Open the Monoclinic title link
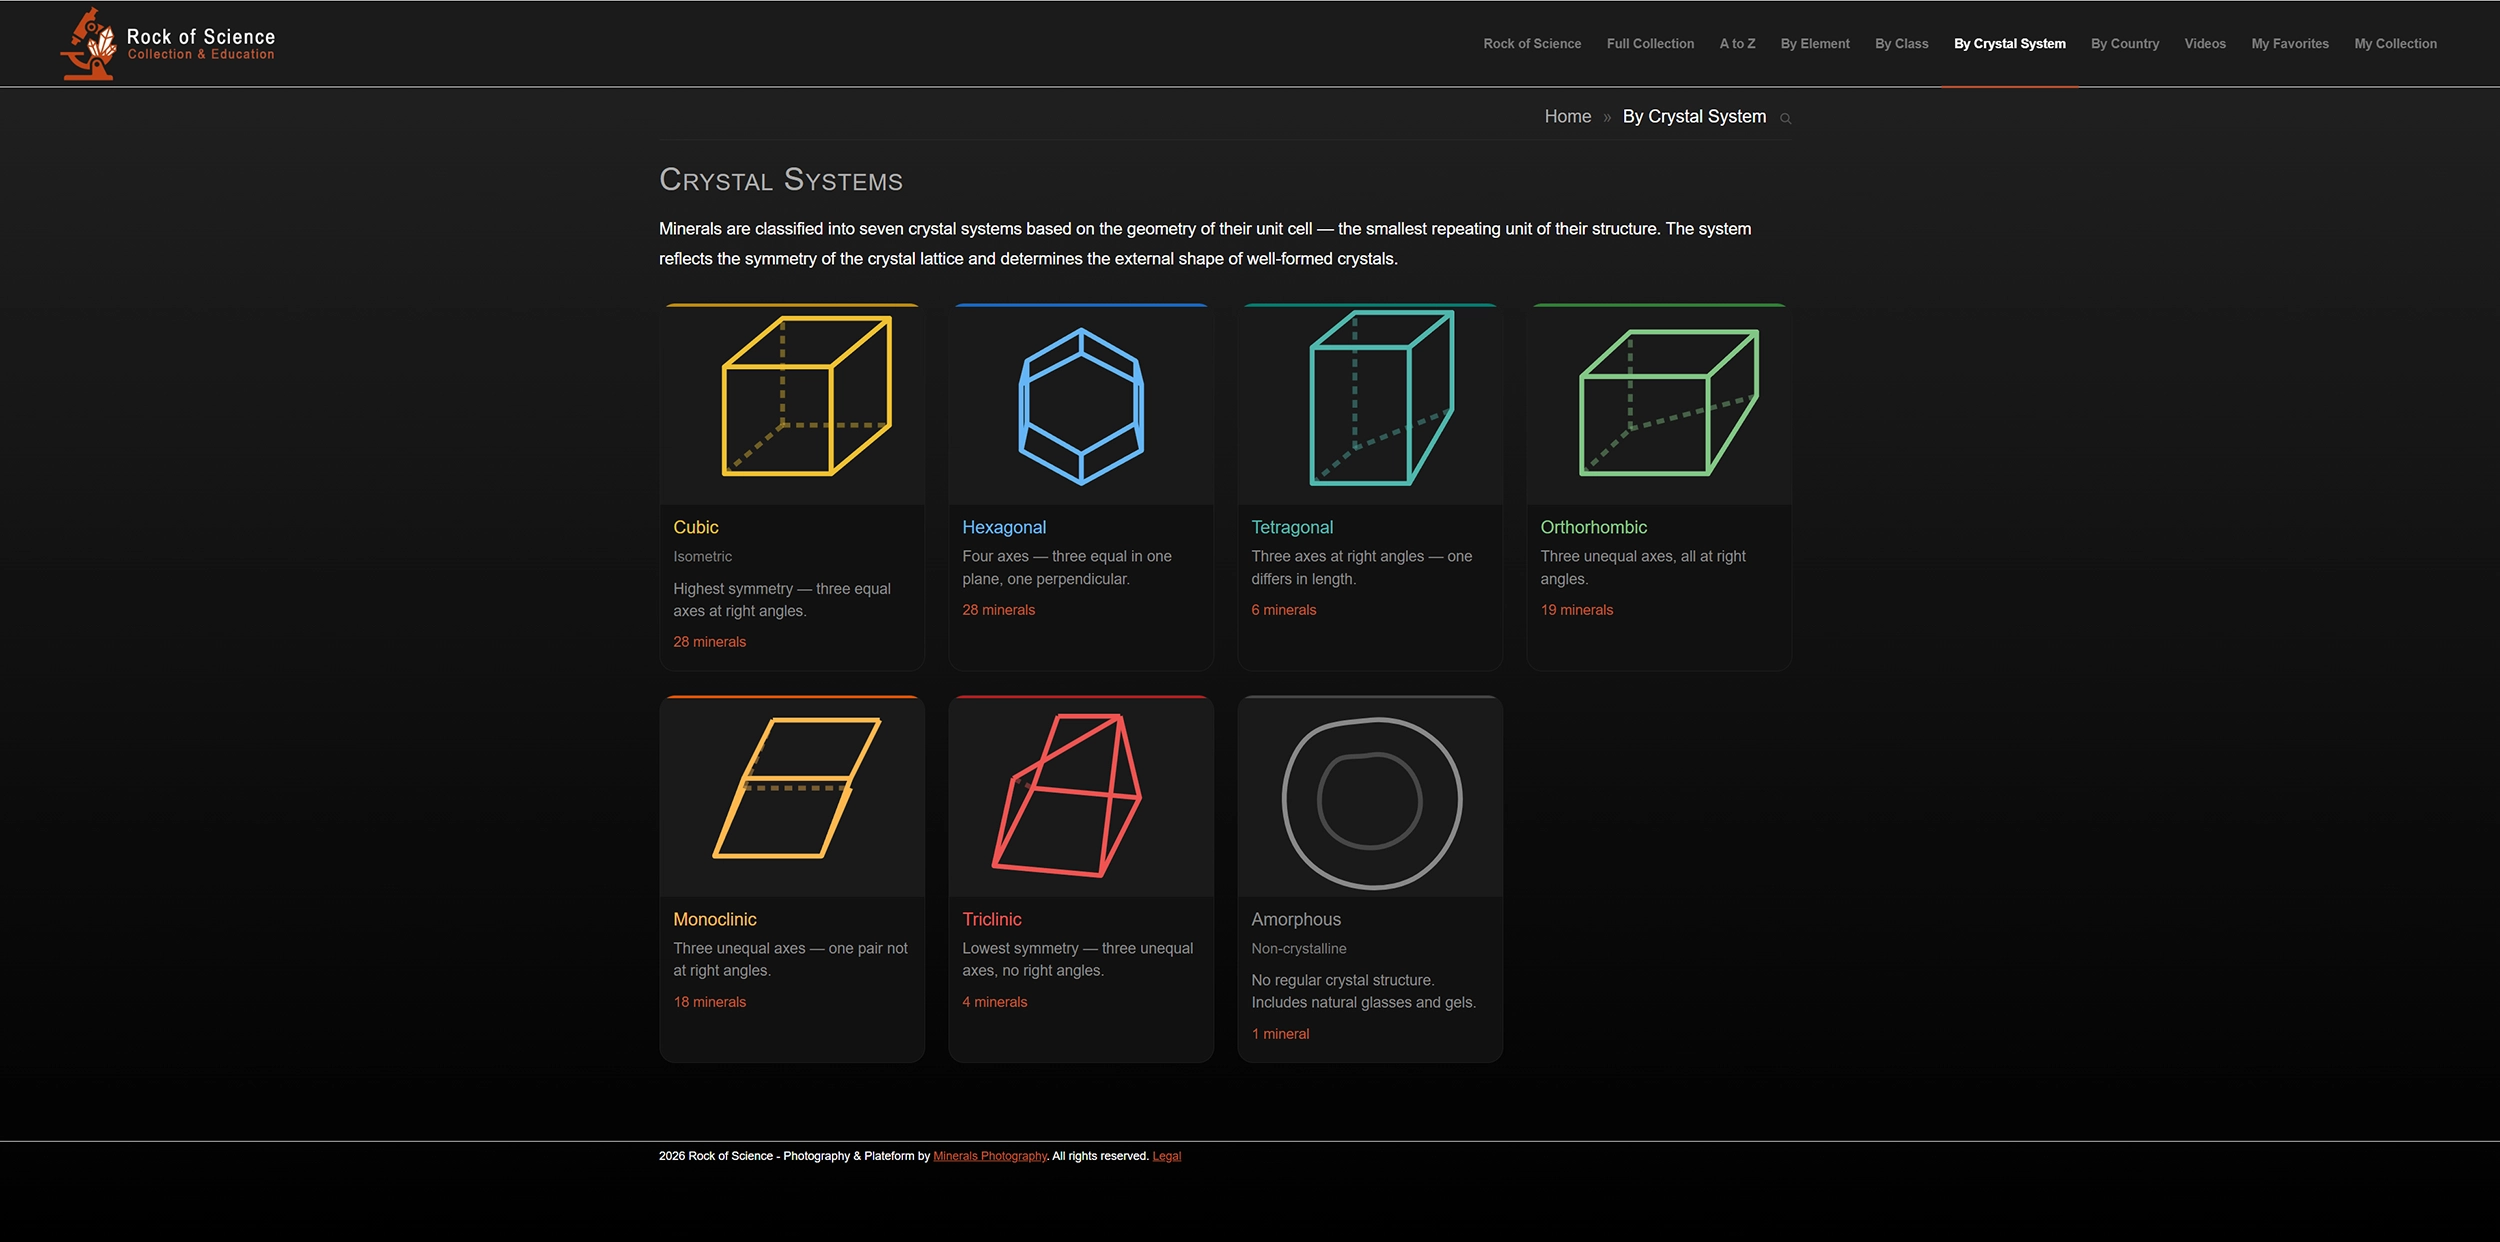Screen dimensions: 2500x1242 [714, 919]
